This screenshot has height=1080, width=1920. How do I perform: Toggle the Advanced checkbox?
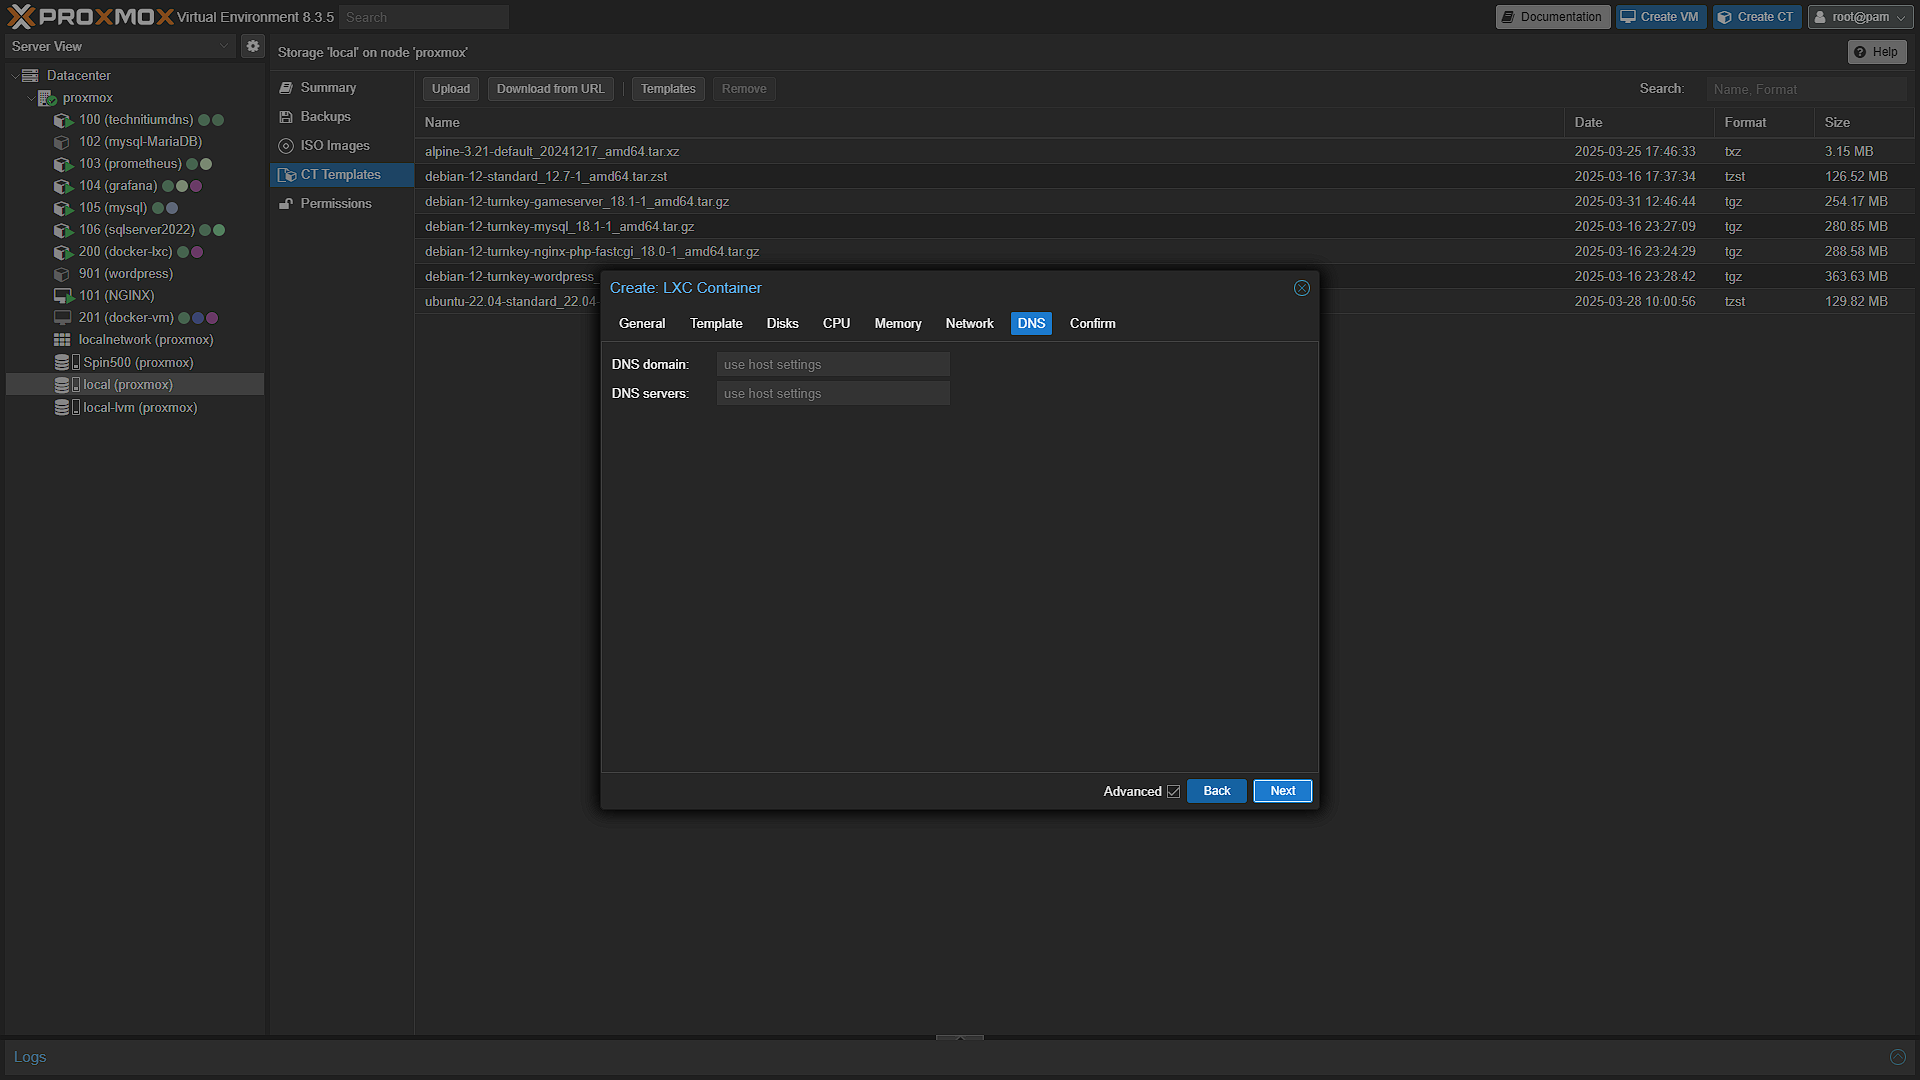pyautogui.click(x=1173, y=791)
